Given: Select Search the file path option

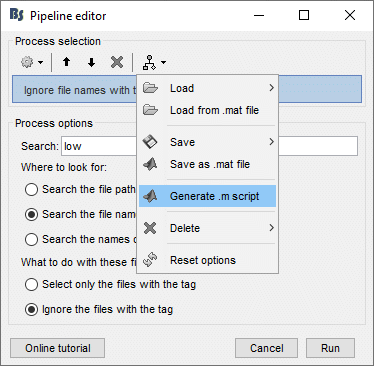Looking at the screenshot, I should pyautogui.click(x=31, y=189).
